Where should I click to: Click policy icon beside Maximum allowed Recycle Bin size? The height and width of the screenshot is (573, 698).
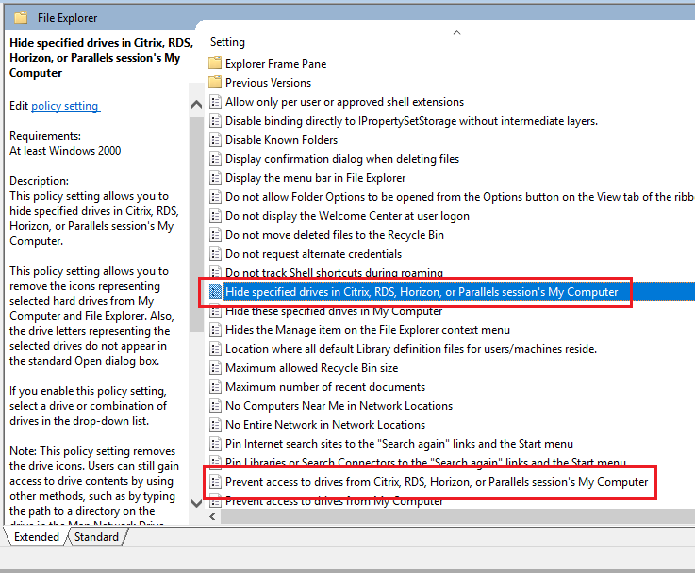pyautogui.click(x=215, y=368)
